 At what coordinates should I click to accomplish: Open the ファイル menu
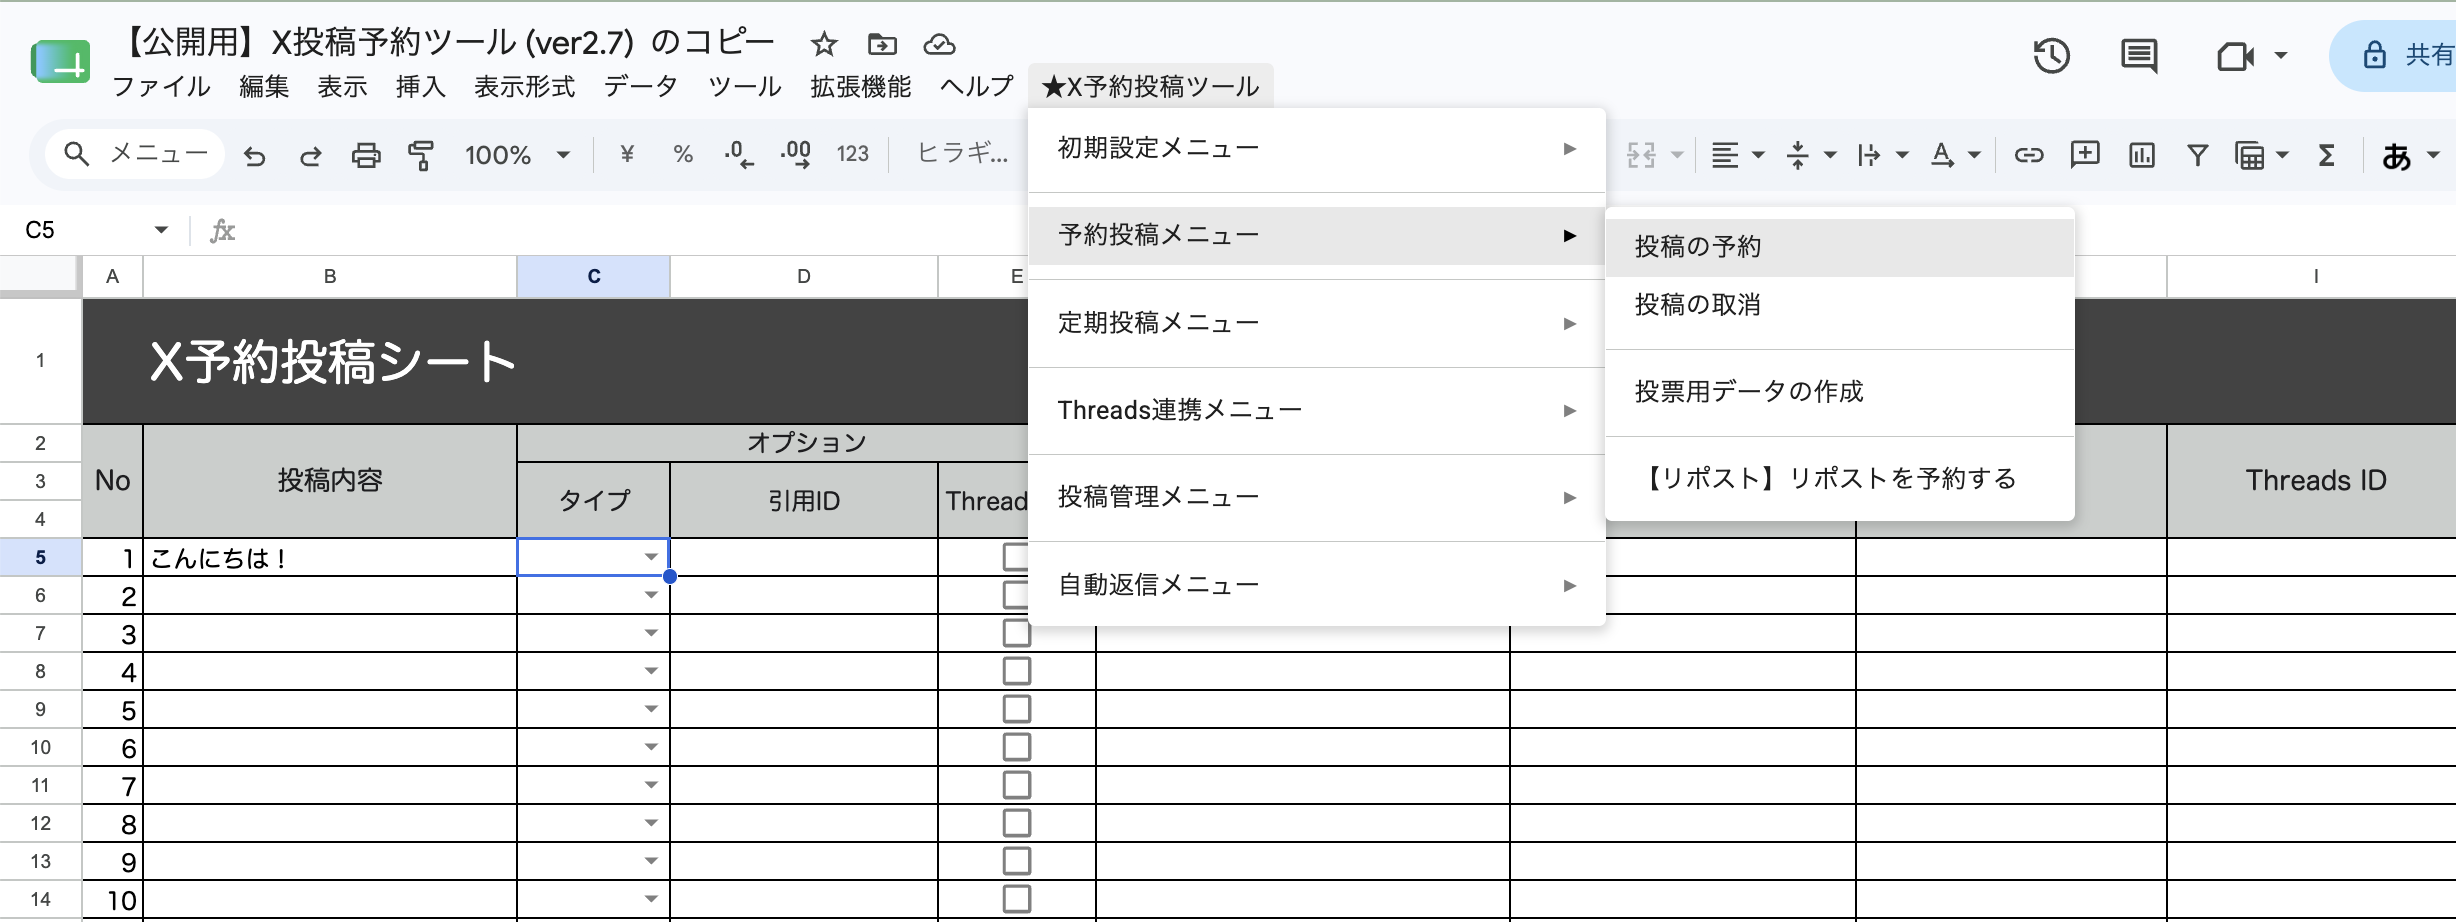[x=161, y=87]
